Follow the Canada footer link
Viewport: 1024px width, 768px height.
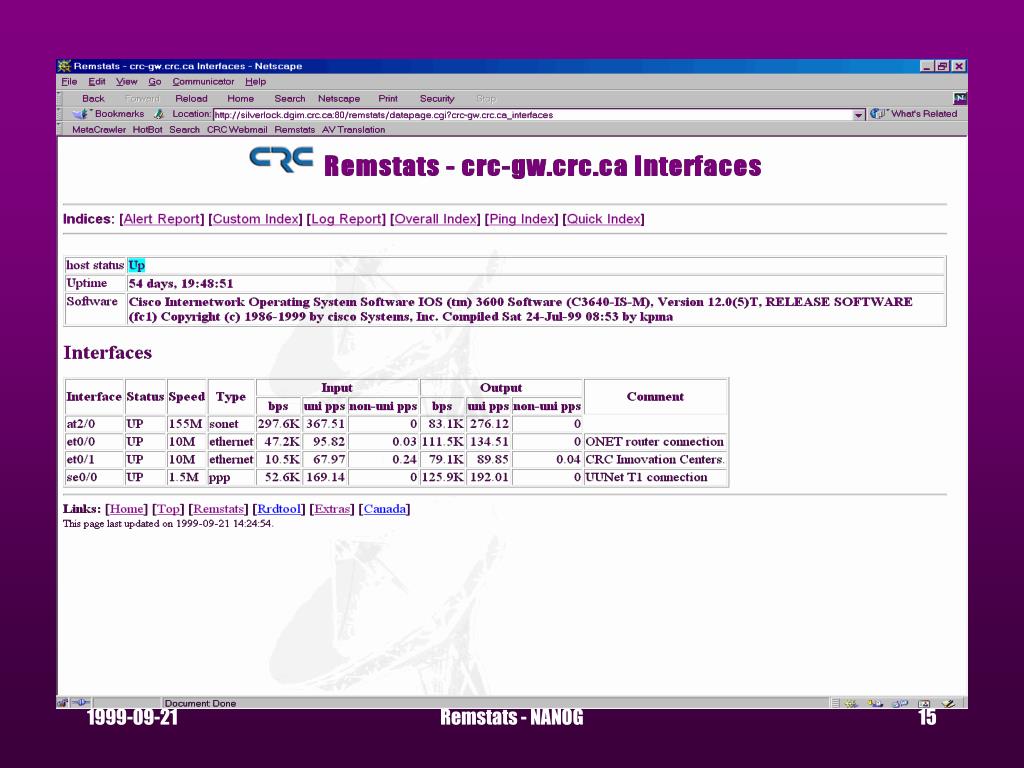[x=384, y=509]
